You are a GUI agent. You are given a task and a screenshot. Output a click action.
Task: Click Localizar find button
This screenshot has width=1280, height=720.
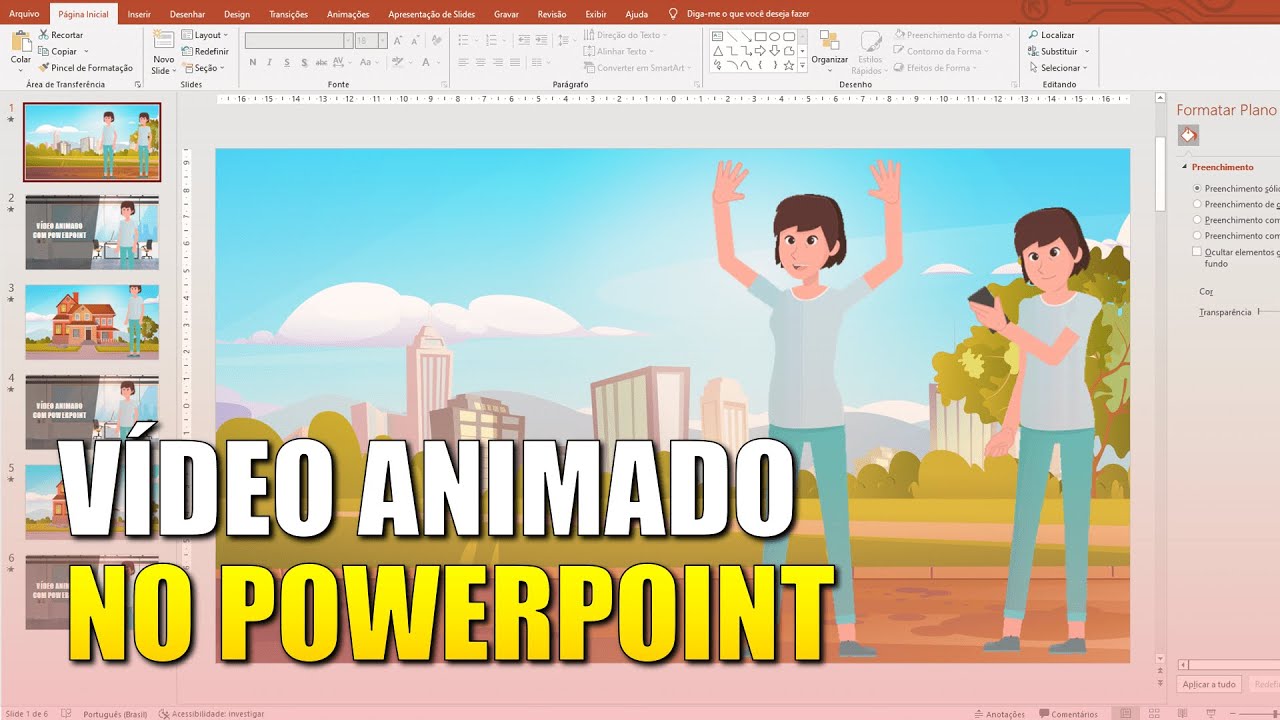pyautogui.click(x=1052, y=35)
